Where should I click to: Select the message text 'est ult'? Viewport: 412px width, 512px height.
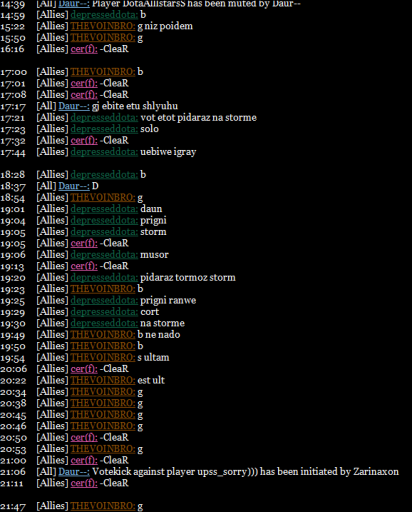click(x=151, y=380)
